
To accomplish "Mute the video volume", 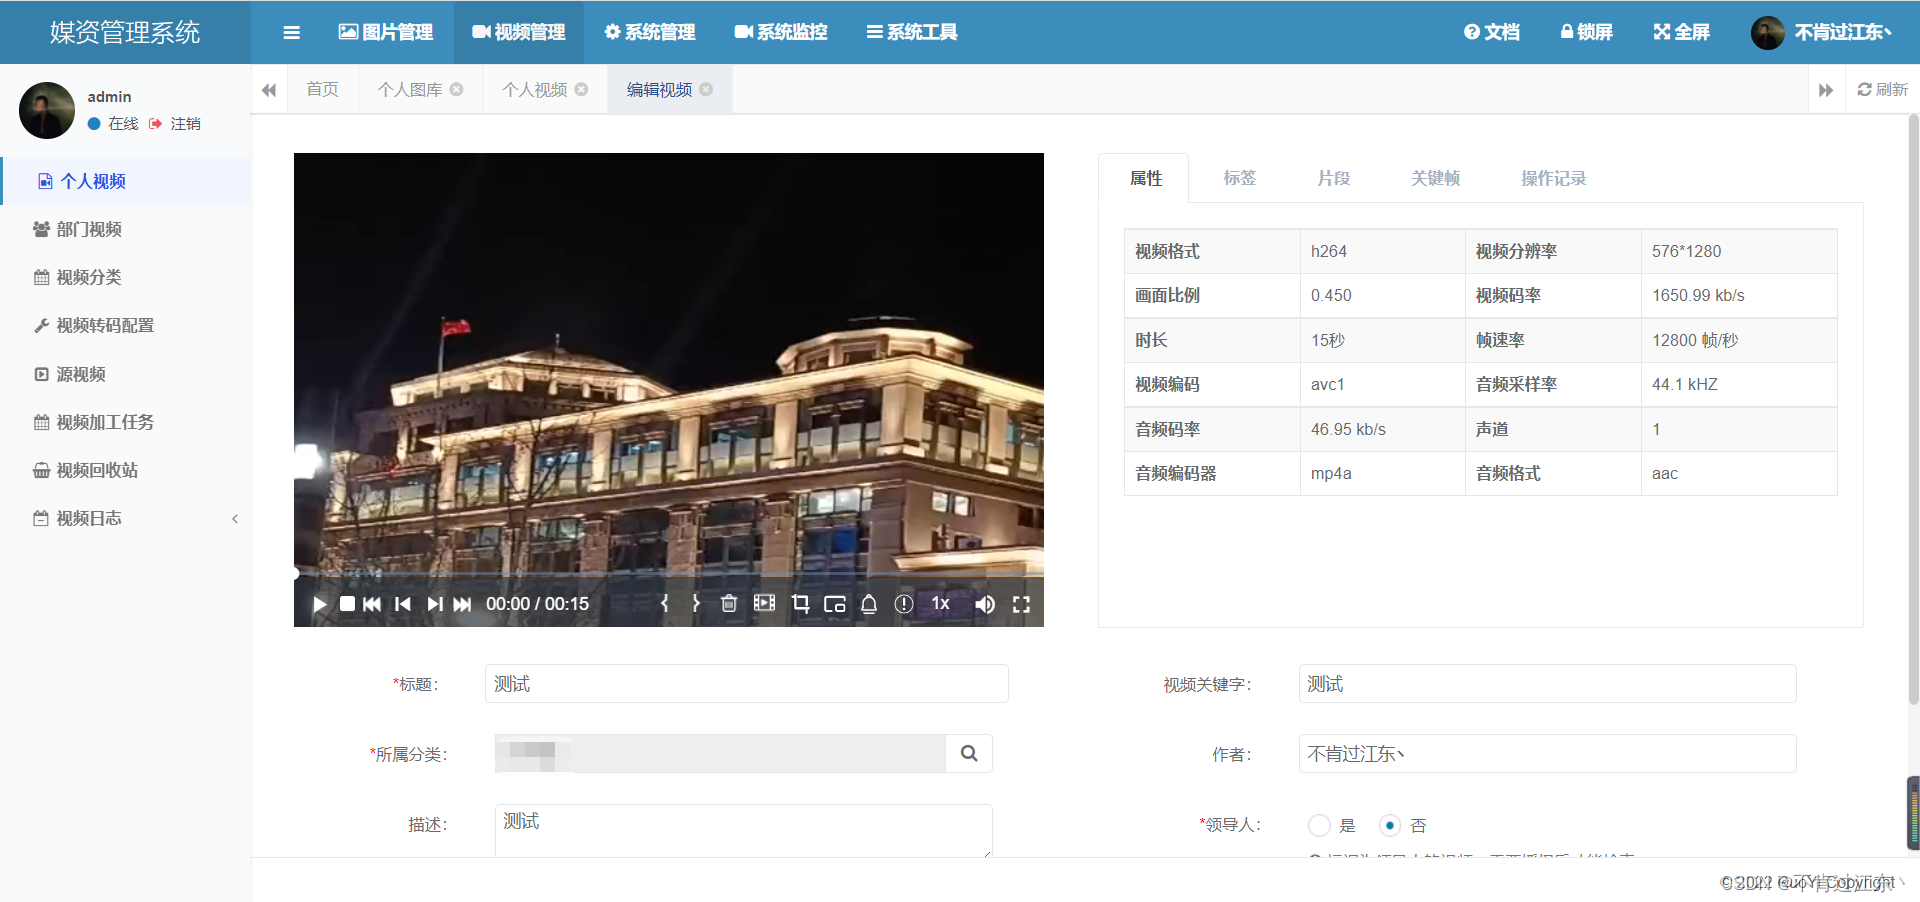I will 985,603.
